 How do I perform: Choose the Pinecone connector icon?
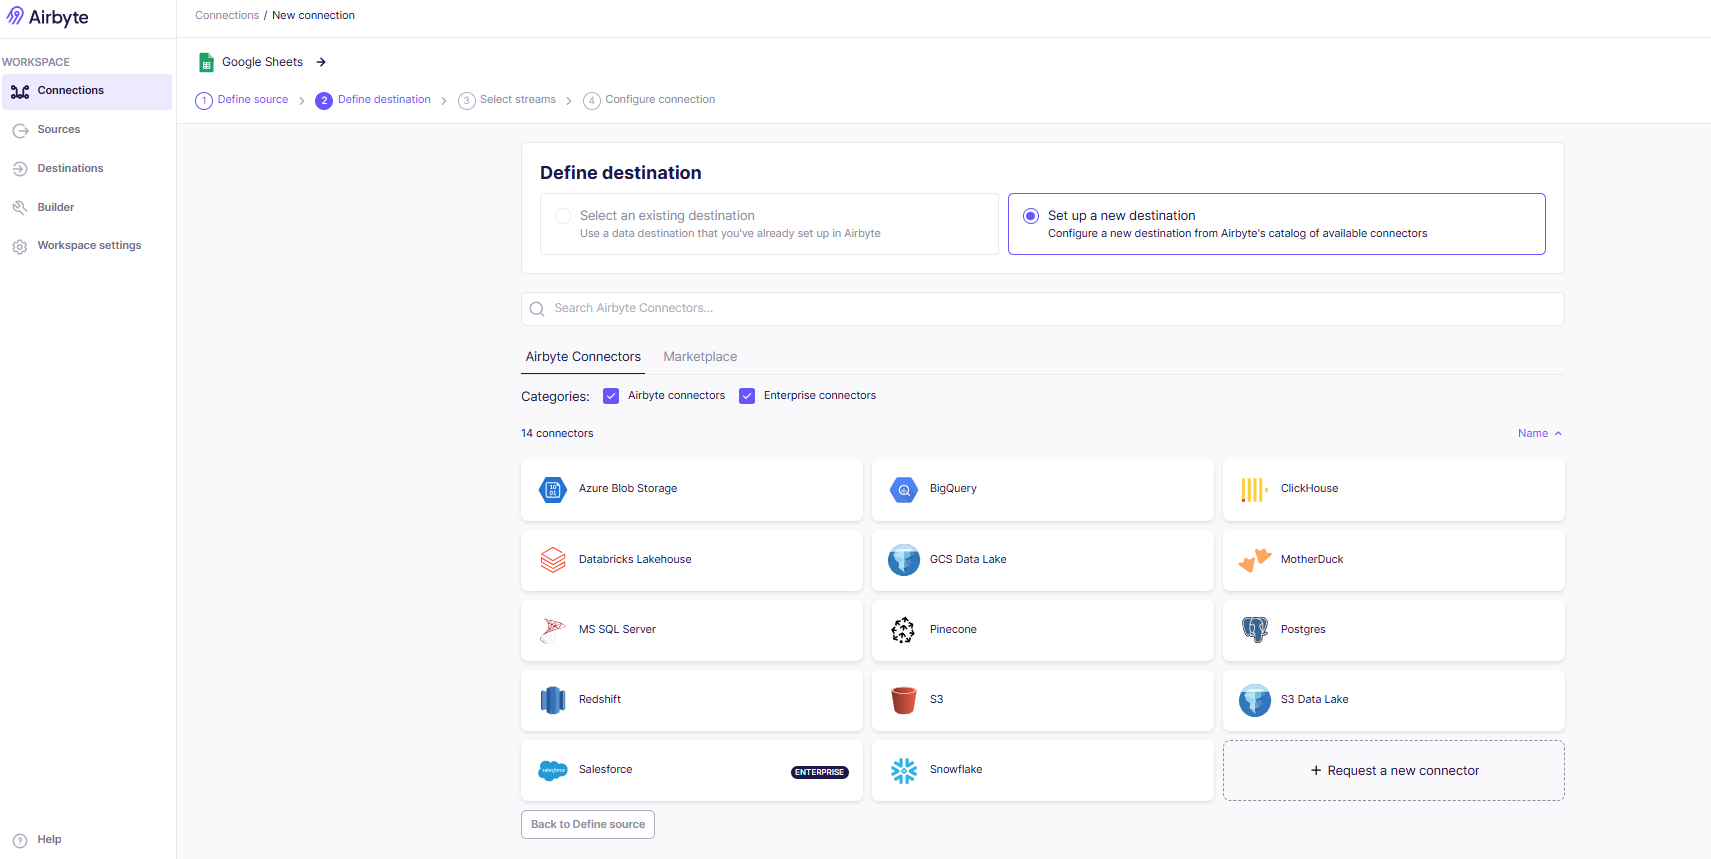coord(903,630)
